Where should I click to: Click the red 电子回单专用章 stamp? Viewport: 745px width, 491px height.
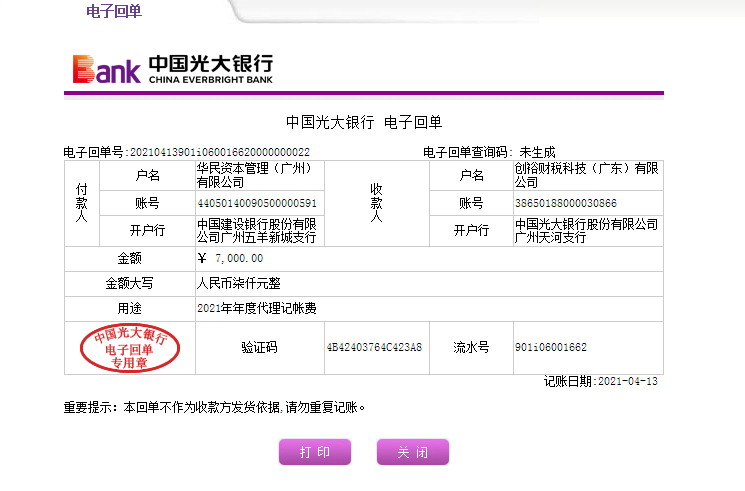pos(130,348)
